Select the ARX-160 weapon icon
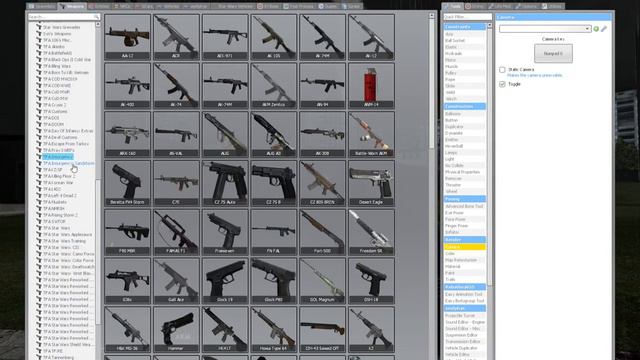This screenshot has width=640, height=360. click(x=127, y=135)
